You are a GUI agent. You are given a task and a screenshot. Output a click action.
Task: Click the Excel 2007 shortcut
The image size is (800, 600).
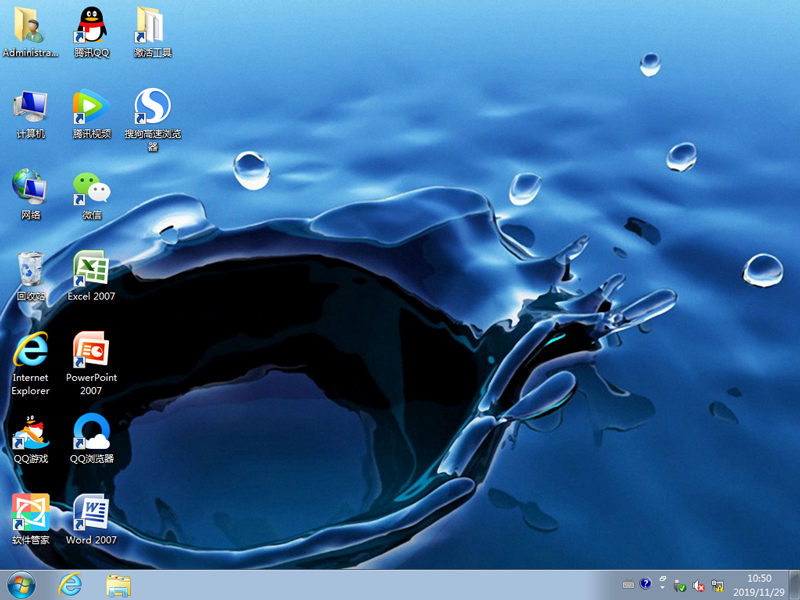[91, 270]
